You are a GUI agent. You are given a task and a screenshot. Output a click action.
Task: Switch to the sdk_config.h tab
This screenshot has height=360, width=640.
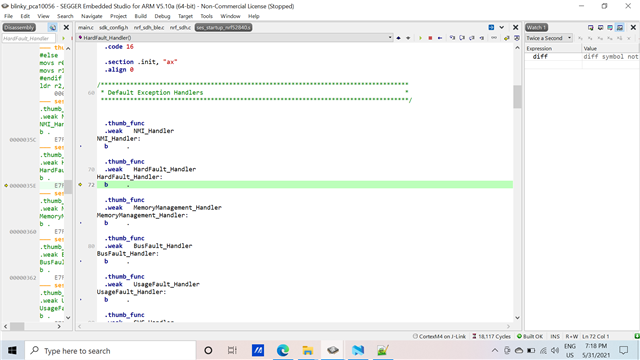point(113,27)
